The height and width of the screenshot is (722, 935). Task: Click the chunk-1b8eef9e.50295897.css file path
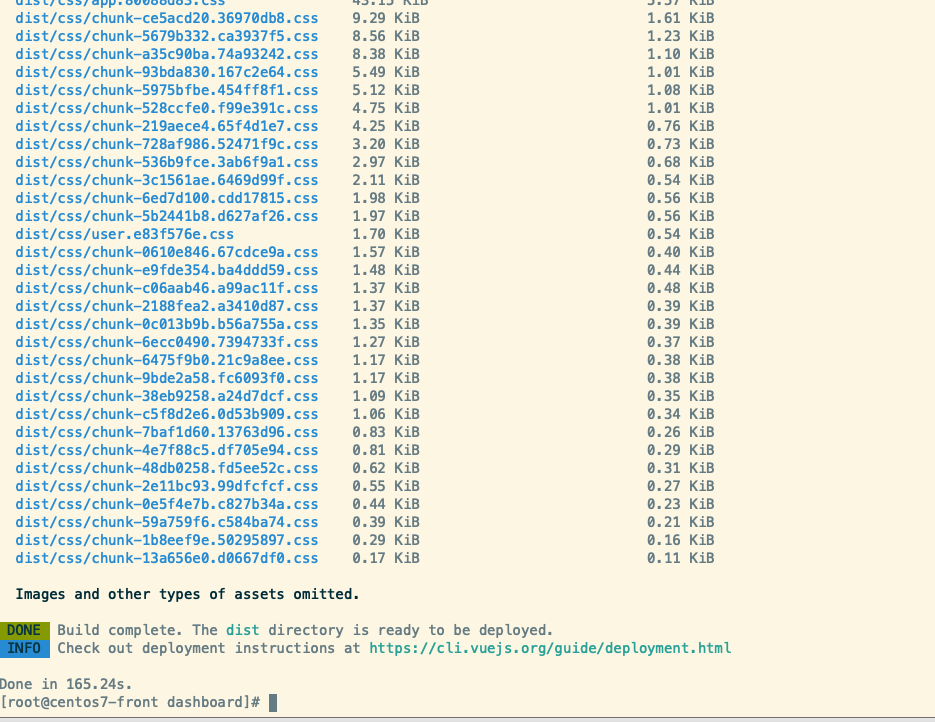pos(167,540)
